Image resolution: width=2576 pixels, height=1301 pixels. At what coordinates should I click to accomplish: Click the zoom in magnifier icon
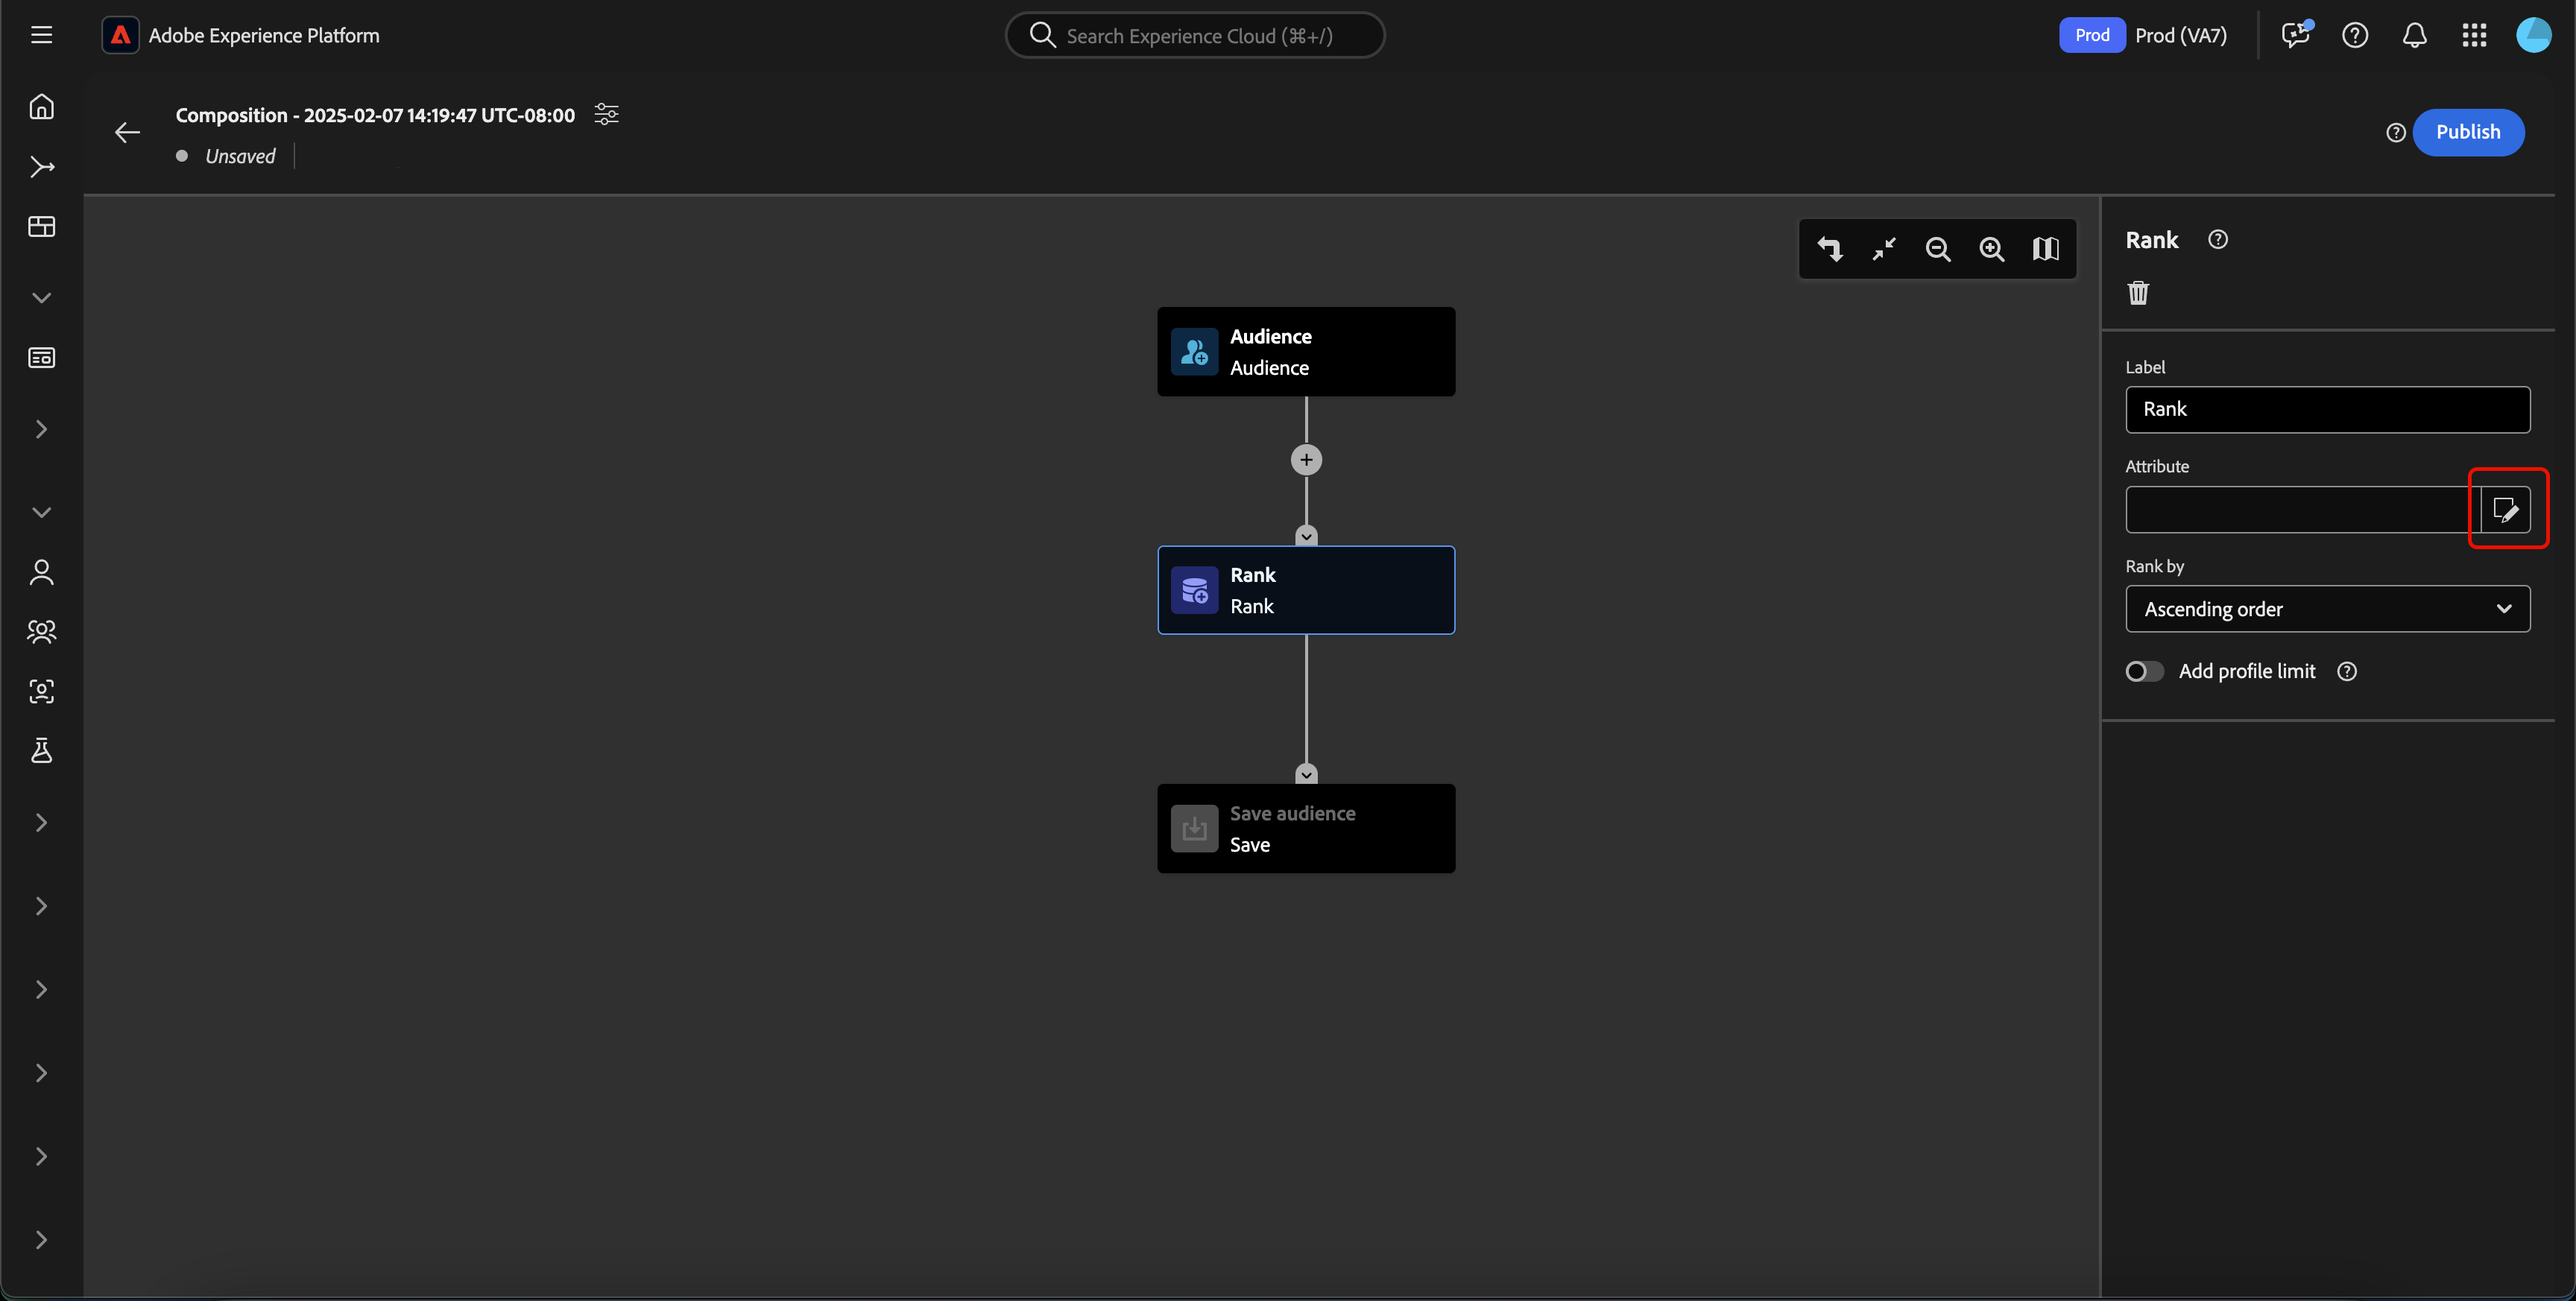pos(1991,249)
